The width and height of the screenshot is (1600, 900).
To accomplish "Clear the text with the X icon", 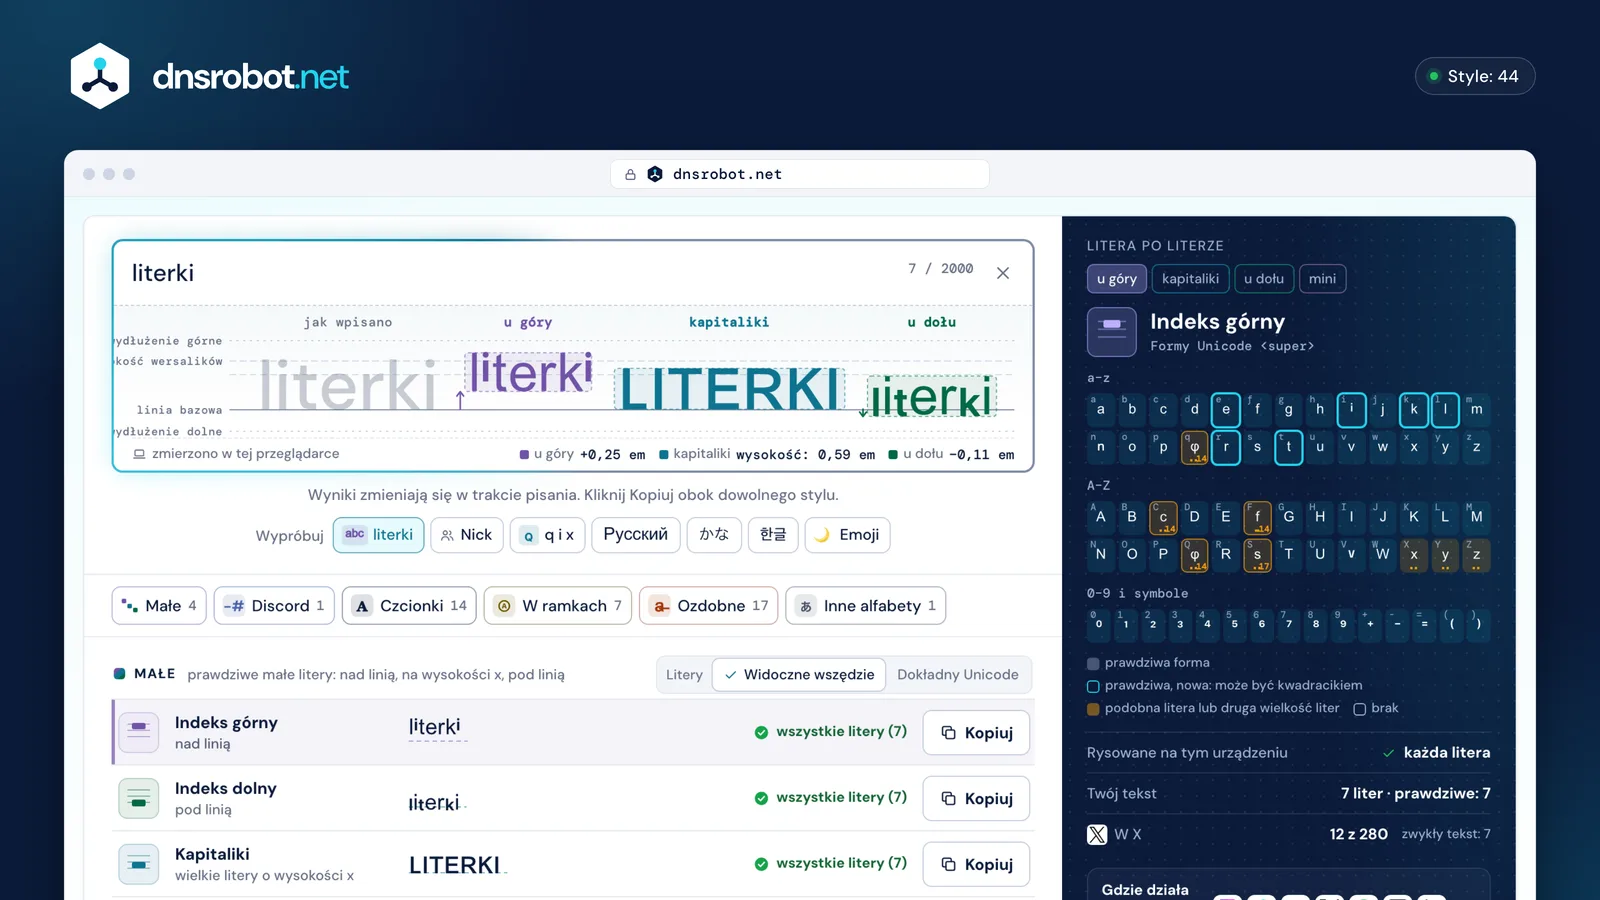I will [x=1003, y=273].
